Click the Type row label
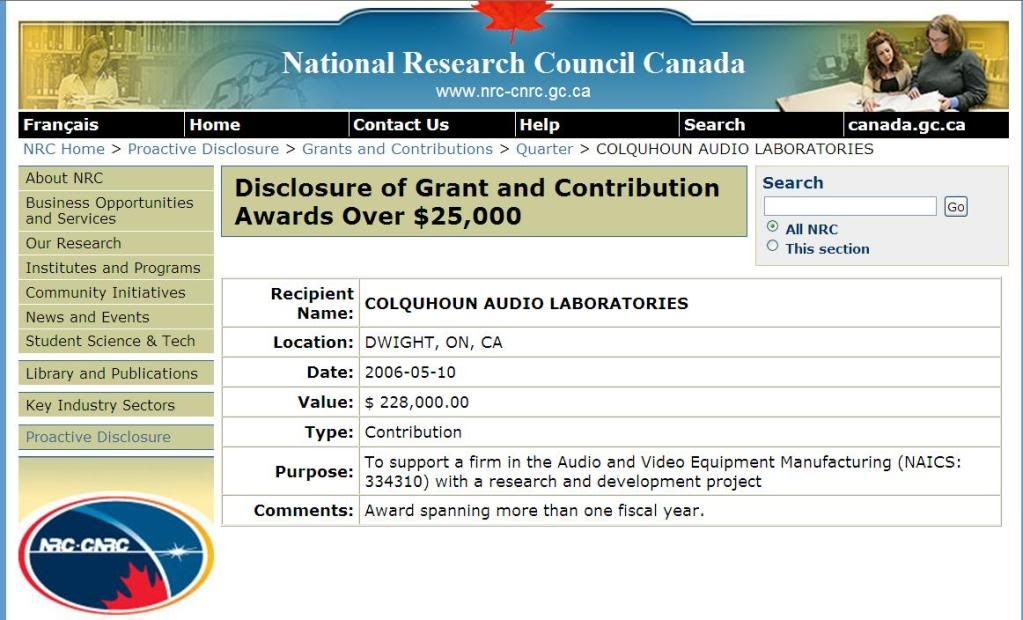The width and height of the screenshot is (1023, 620). [329, 432]
